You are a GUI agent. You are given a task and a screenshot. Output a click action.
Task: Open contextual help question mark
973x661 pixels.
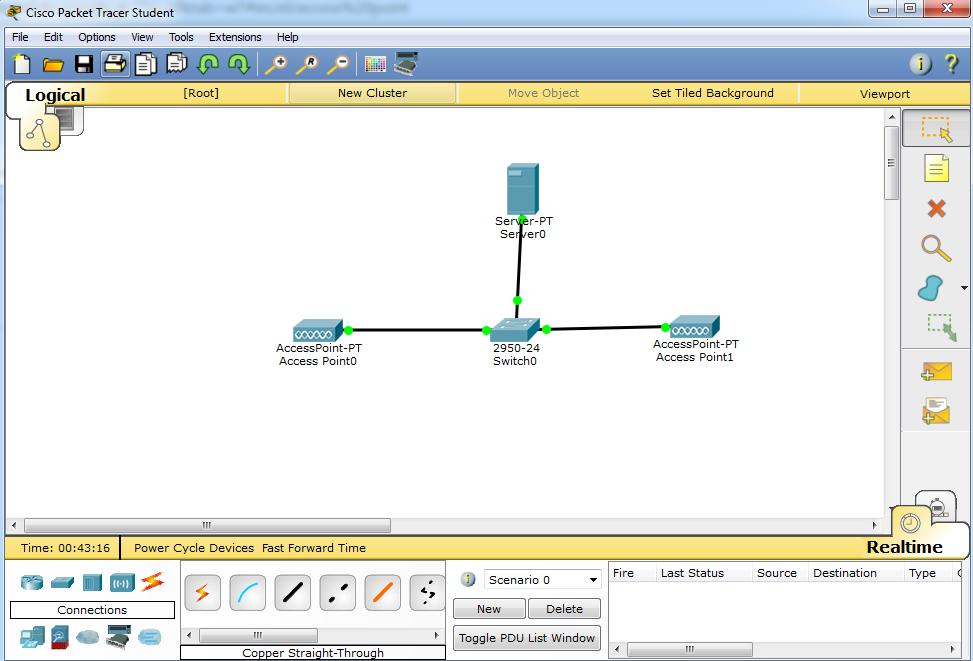tap(951, 64)
